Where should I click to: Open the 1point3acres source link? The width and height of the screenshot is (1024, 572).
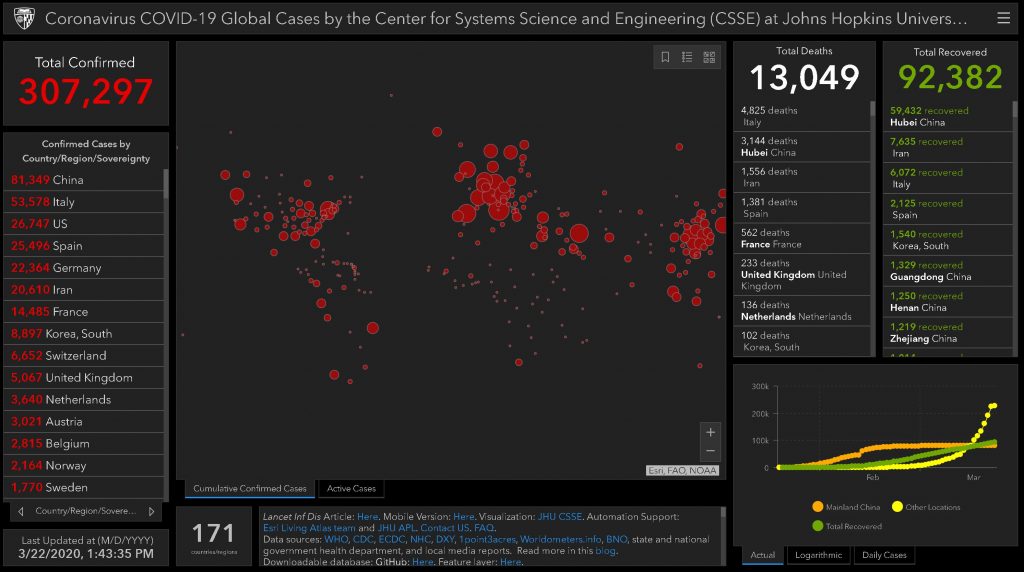pyautogui.click(x=487, y=539)
